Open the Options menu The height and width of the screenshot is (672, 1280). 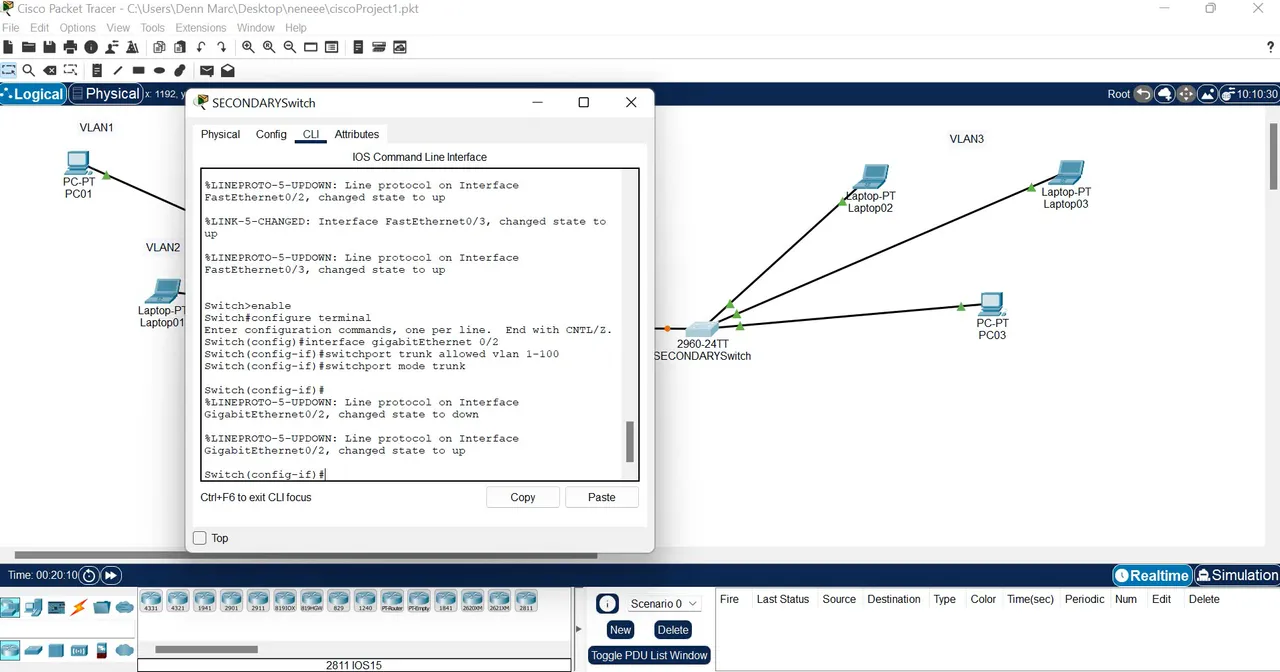point(78,28)
